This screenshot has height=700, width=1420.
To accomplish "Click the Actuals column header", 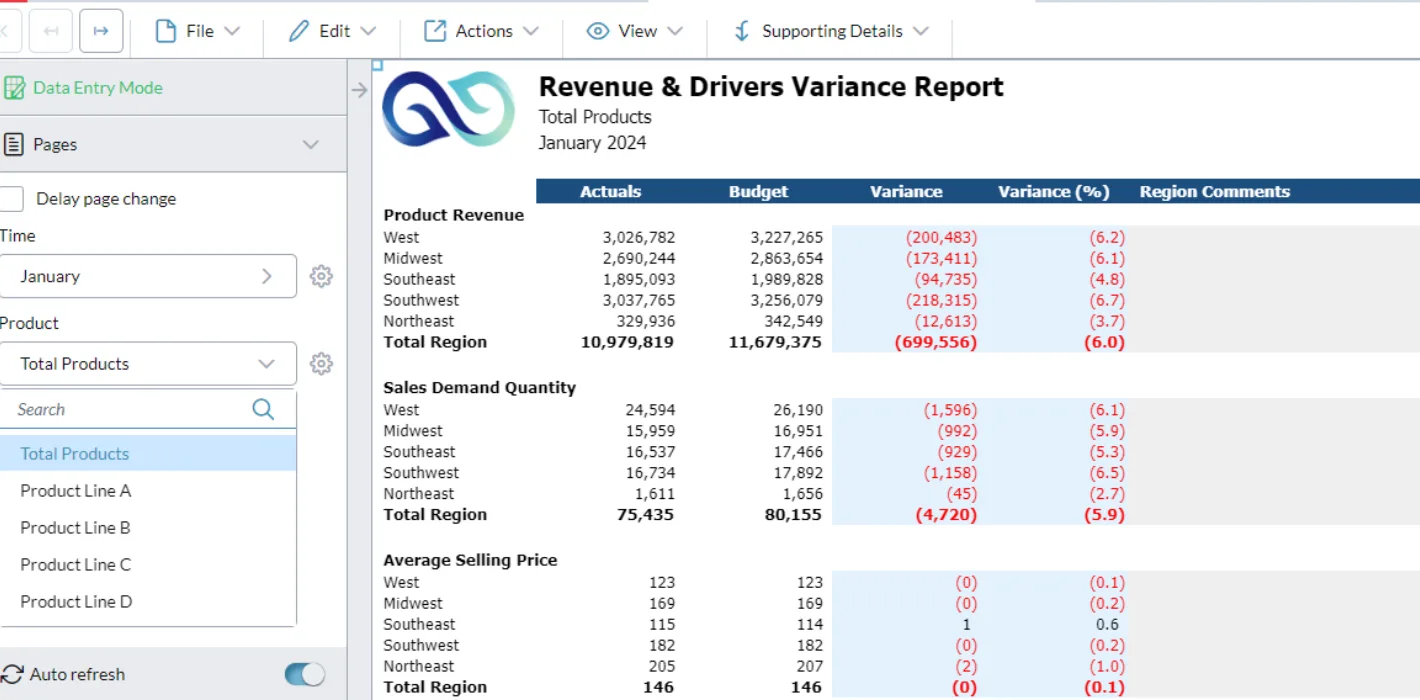I will point(610,191).
